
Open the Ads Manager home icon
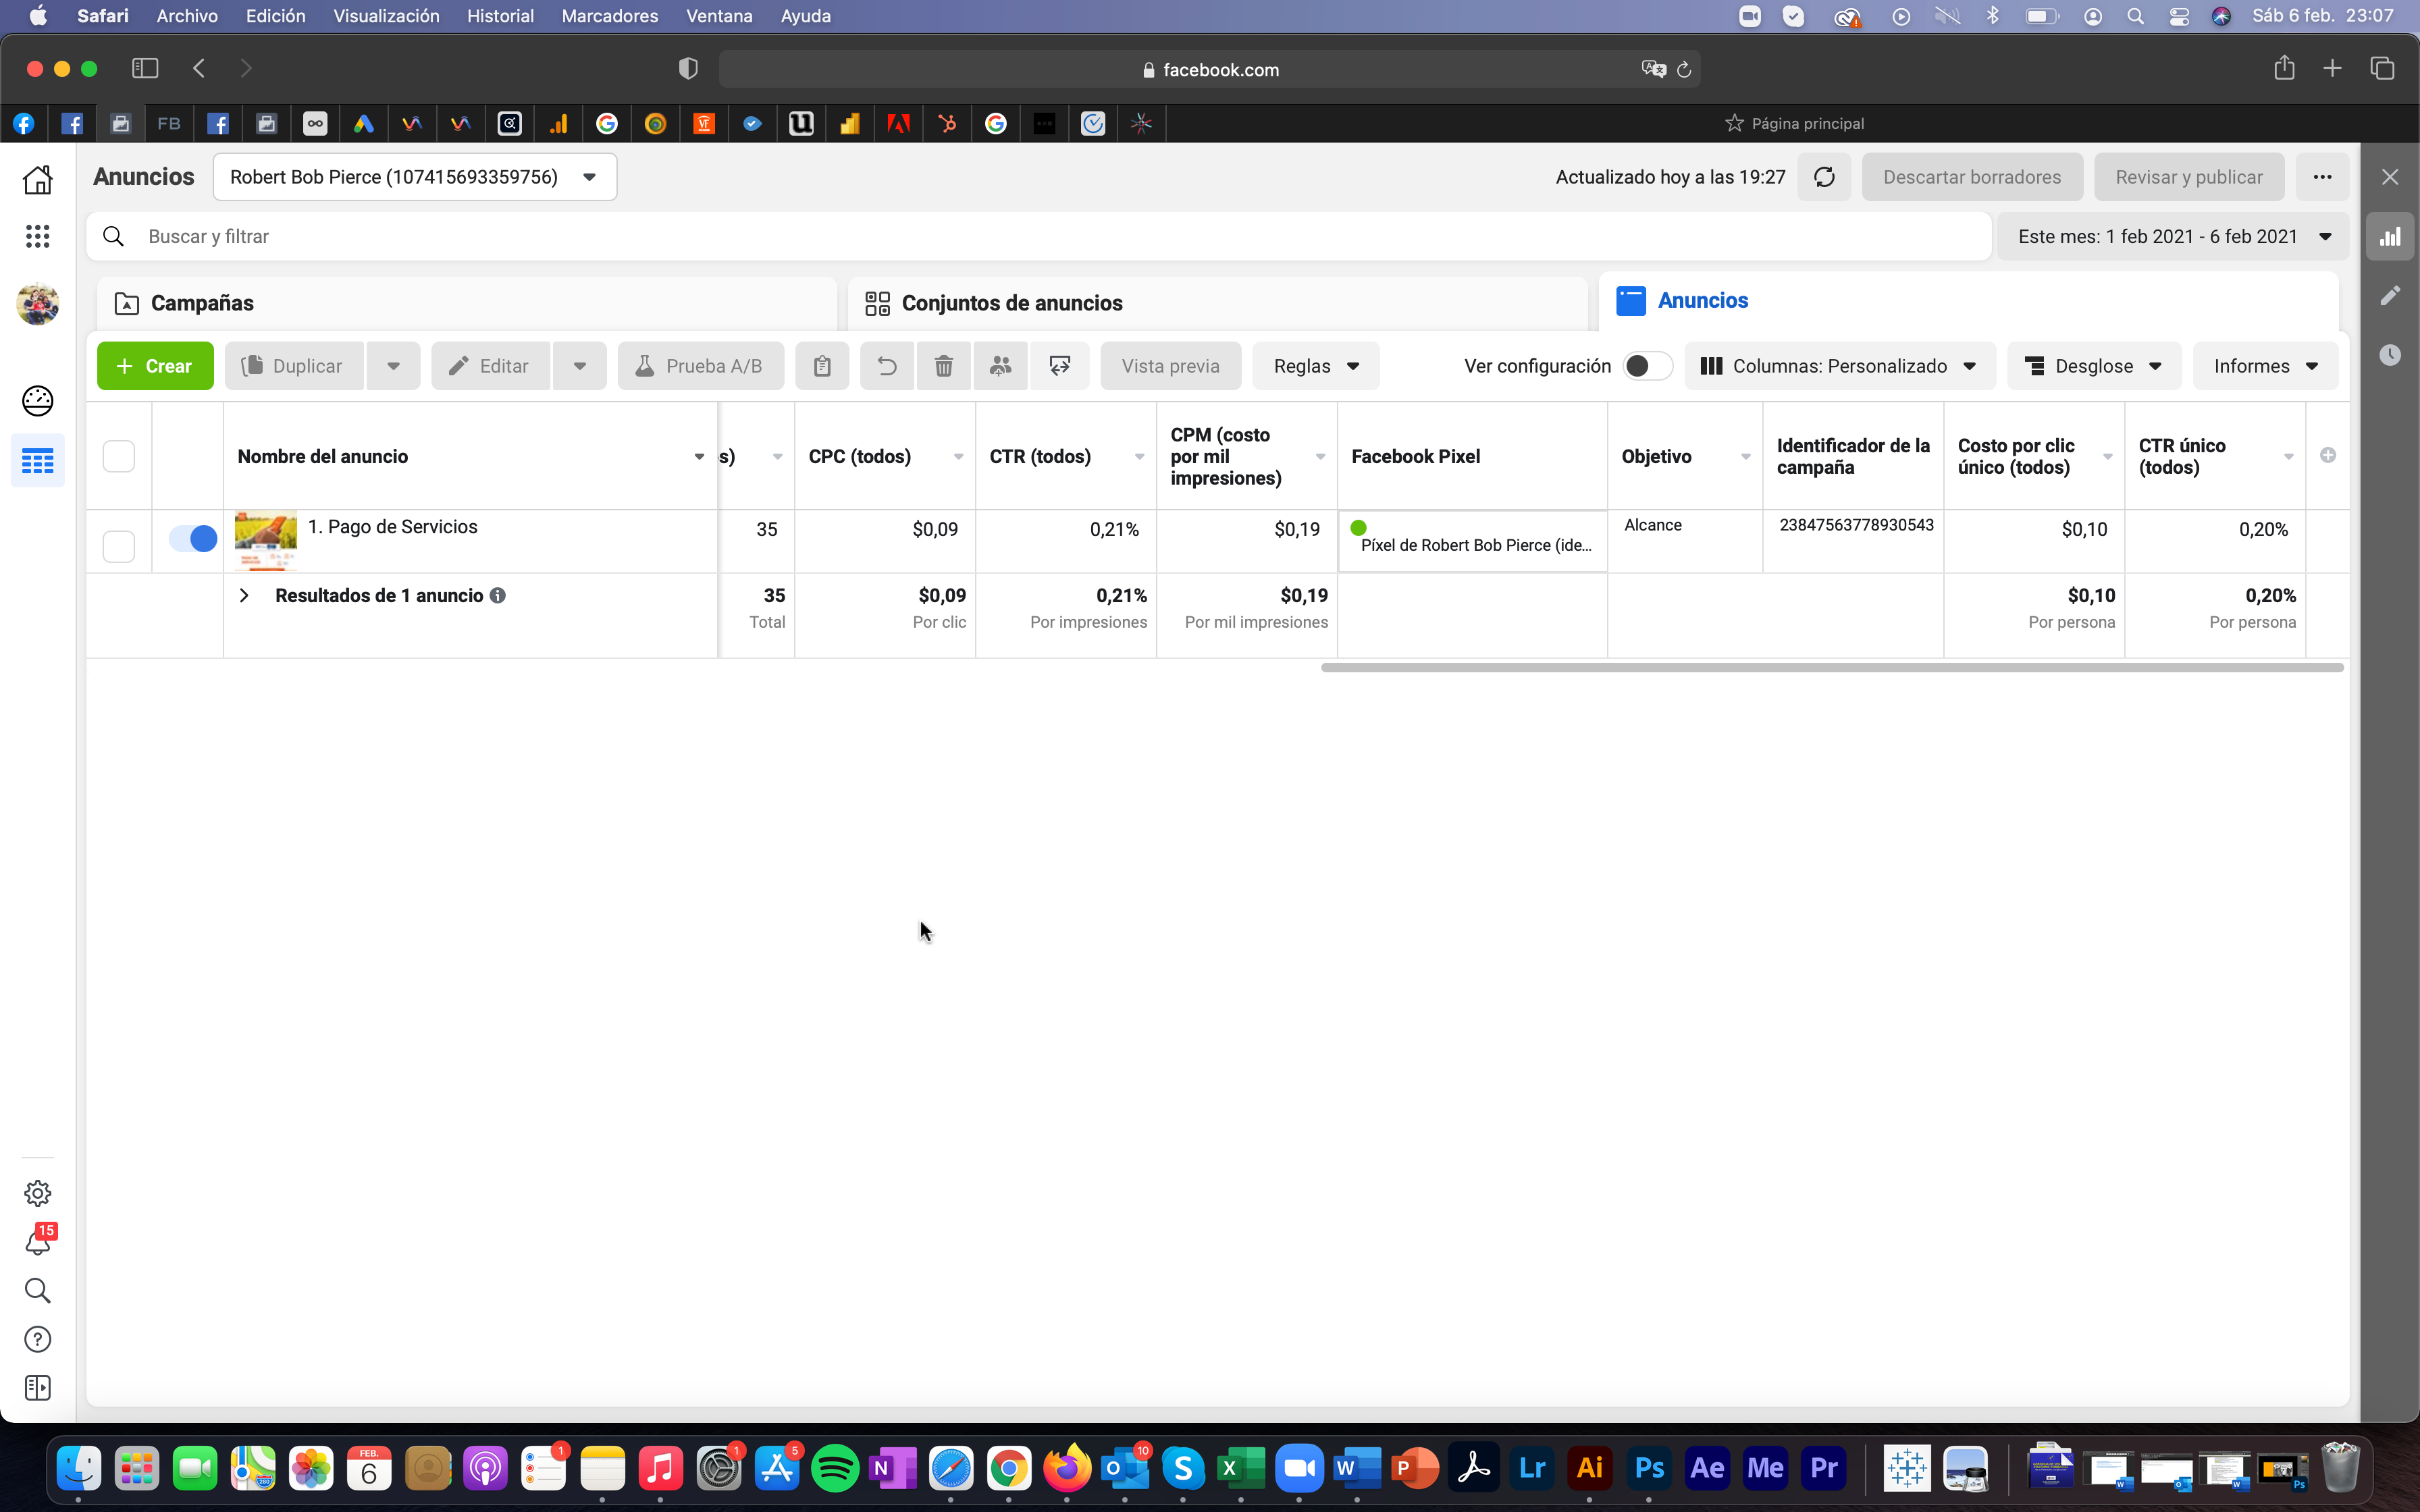point(38,180)
